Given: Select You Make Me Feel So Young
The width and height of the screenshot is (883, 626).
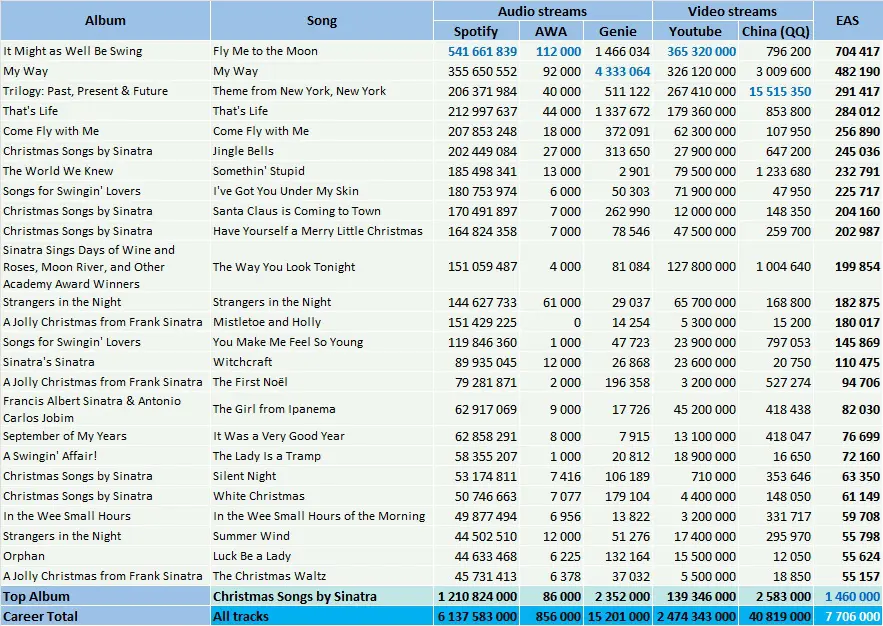Looking at the screenshot, I should [288, 342].
